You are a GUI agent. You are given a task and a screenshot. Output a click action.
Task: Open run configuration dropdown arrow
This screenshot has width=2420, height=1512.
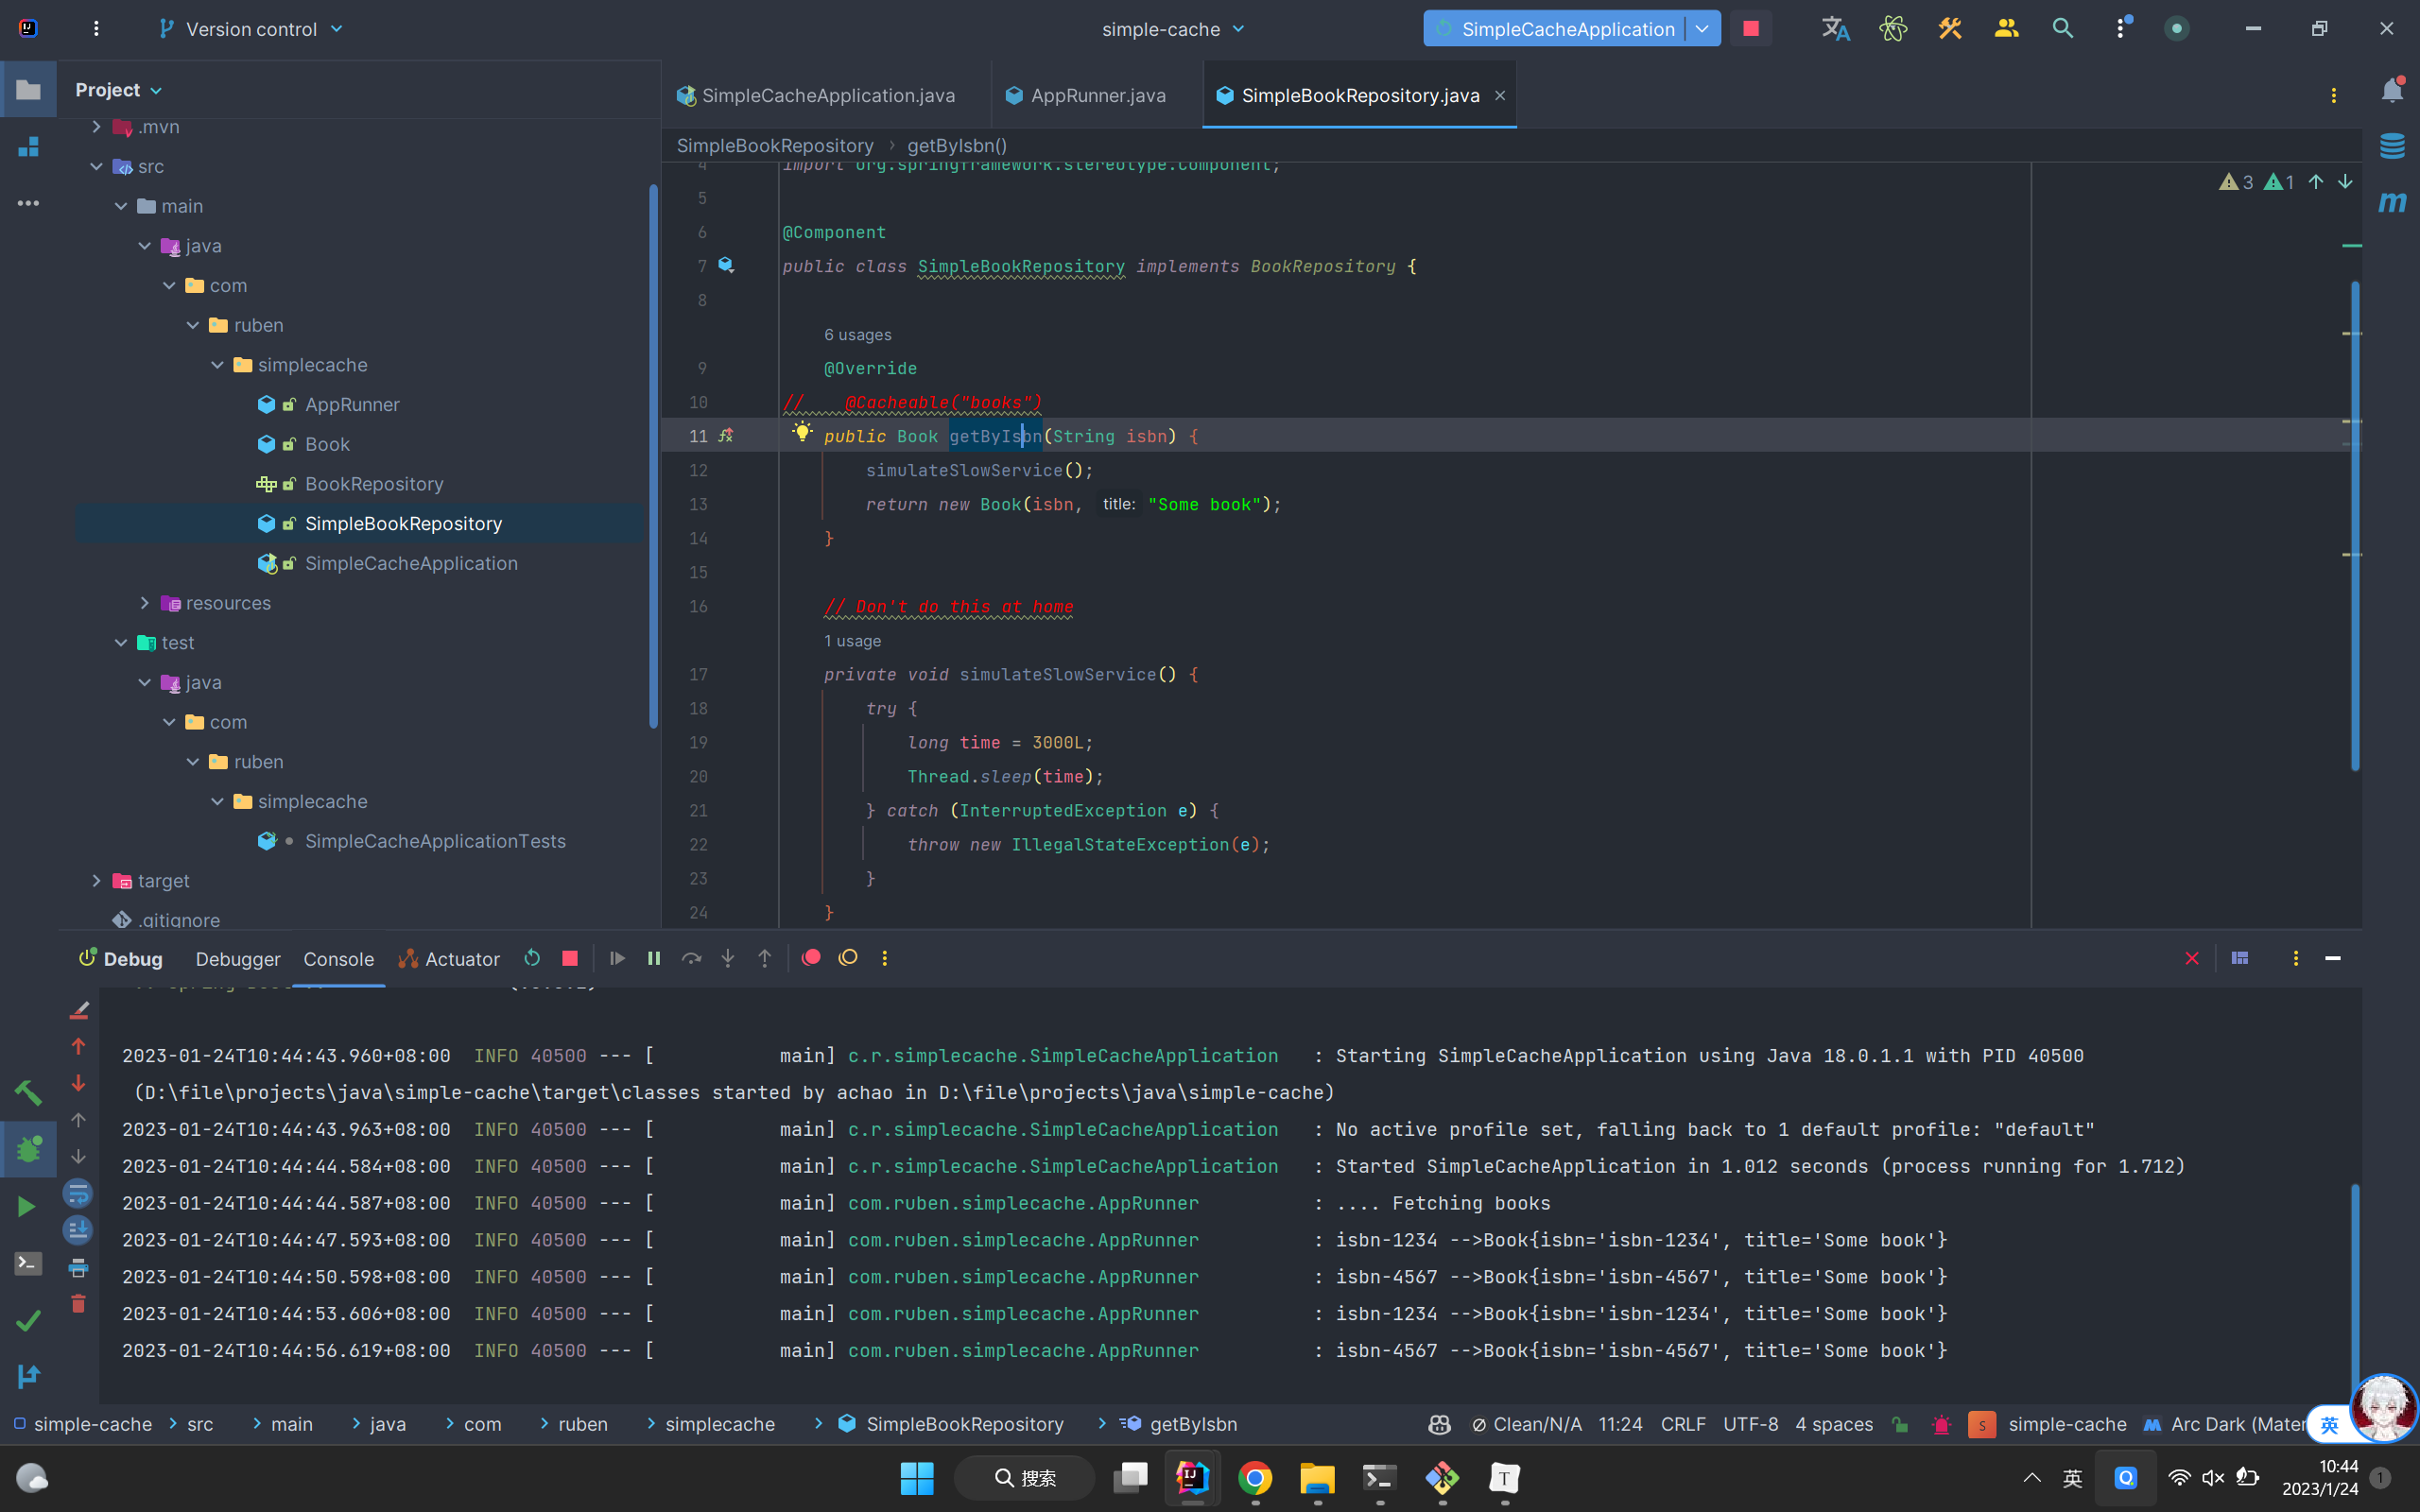coord(1702,29)
